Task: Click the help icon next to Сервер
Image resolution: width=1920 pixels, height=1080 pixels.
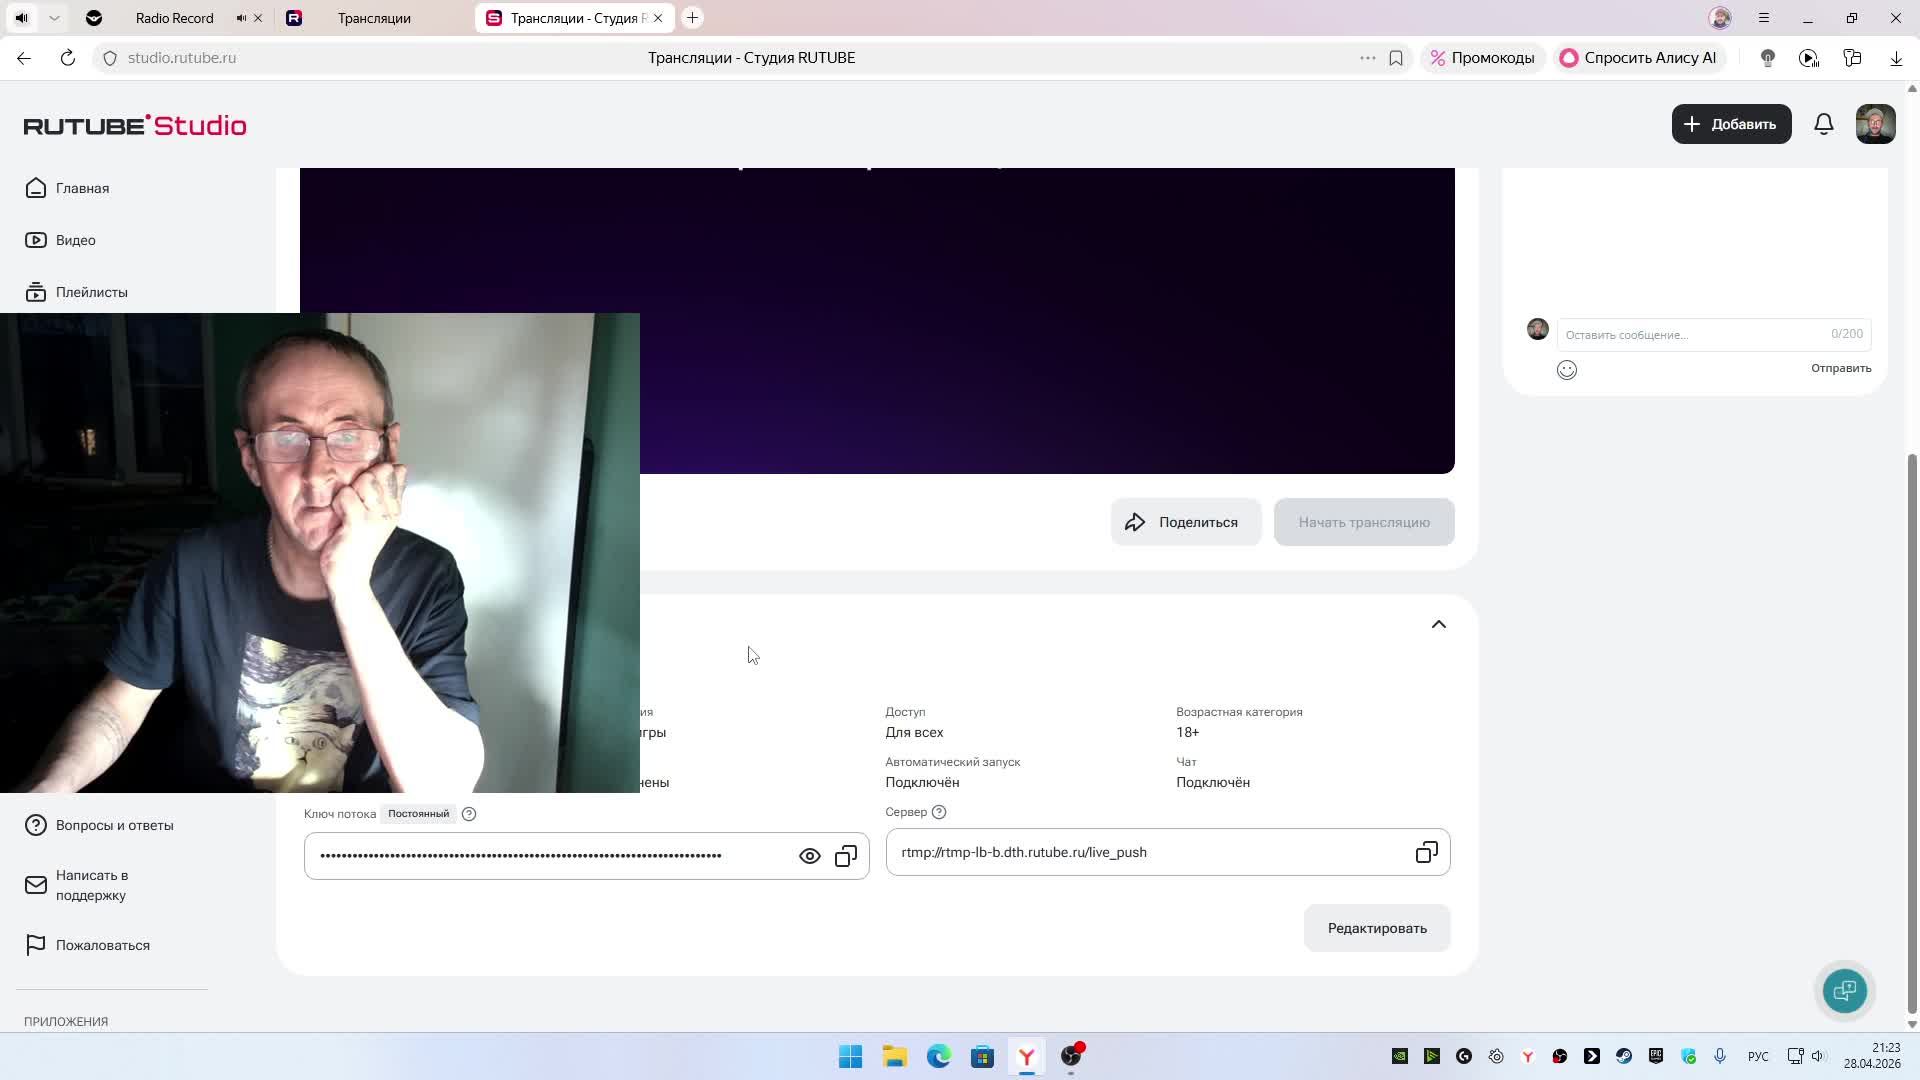Action: [938, 812]
